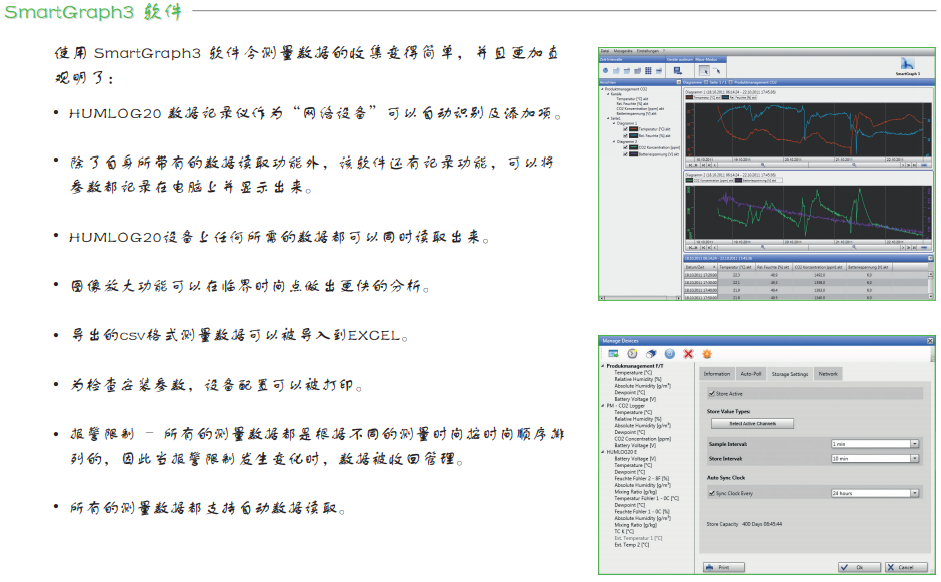Click the Ansichten panel header button

click(x=679, y=82)
